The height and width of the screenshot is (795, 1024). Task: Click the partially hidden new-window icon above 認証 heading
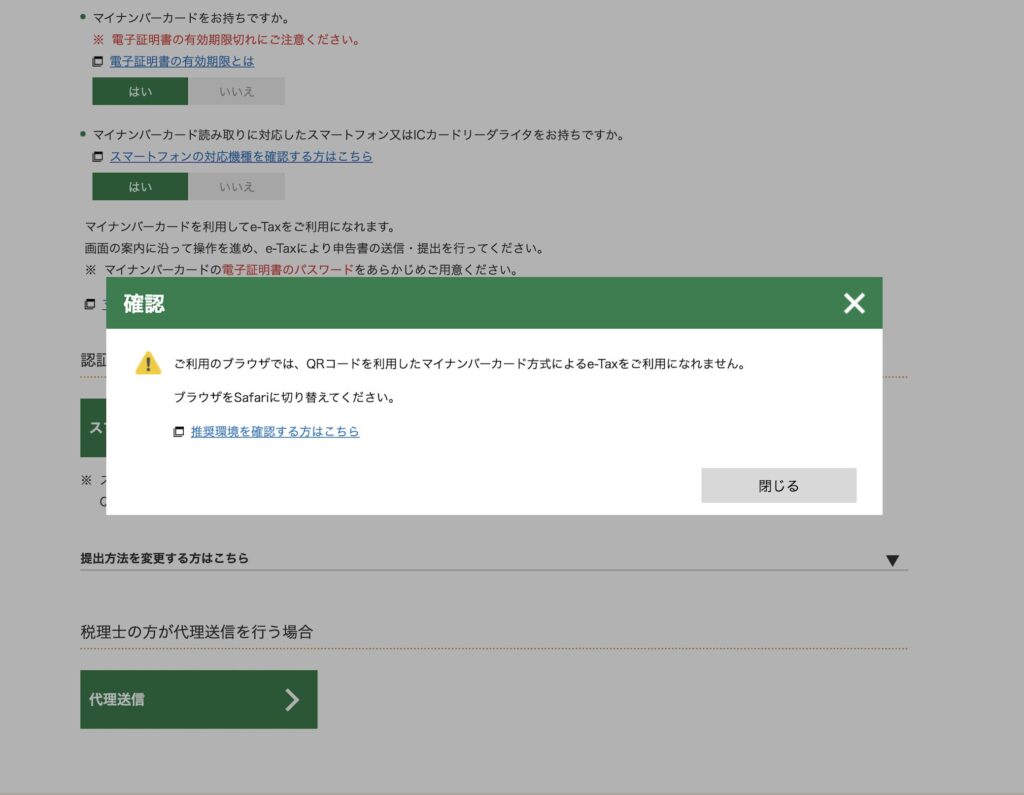coord(90,304)
